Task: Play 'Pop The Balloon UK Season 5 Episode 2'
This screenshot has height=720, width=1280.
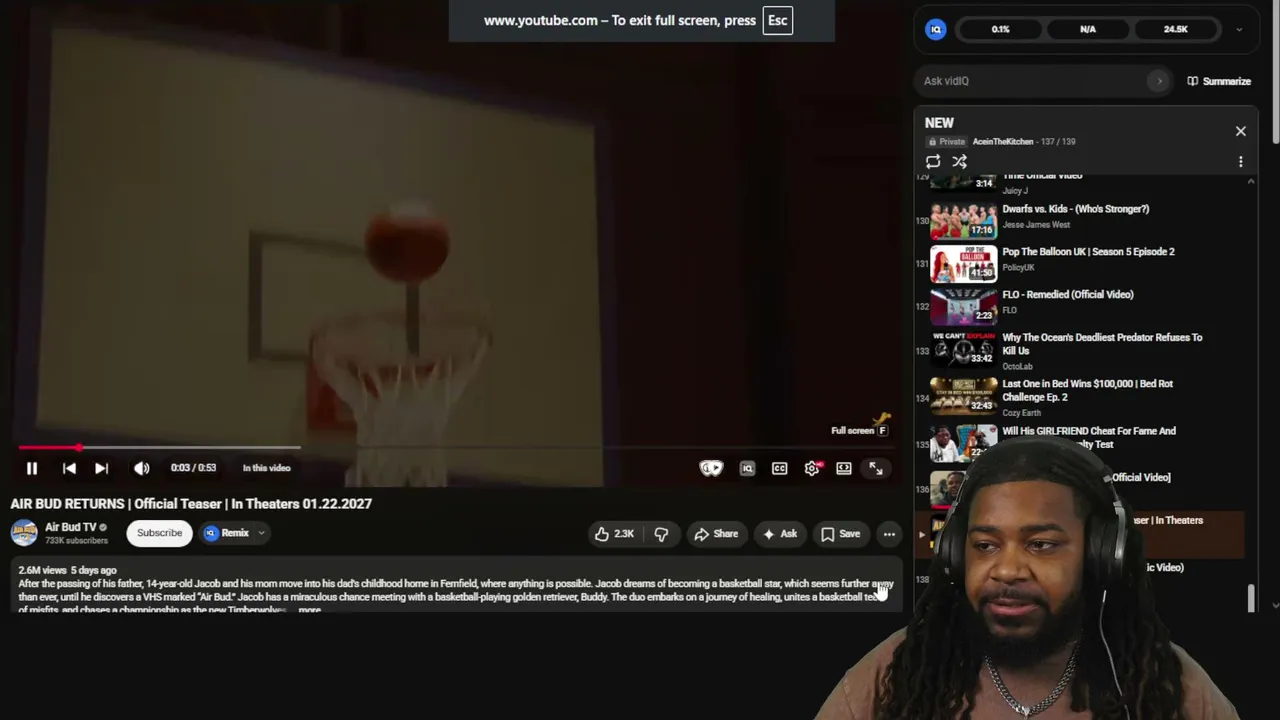Action: pyautogui.click(x=1089, y=252)
